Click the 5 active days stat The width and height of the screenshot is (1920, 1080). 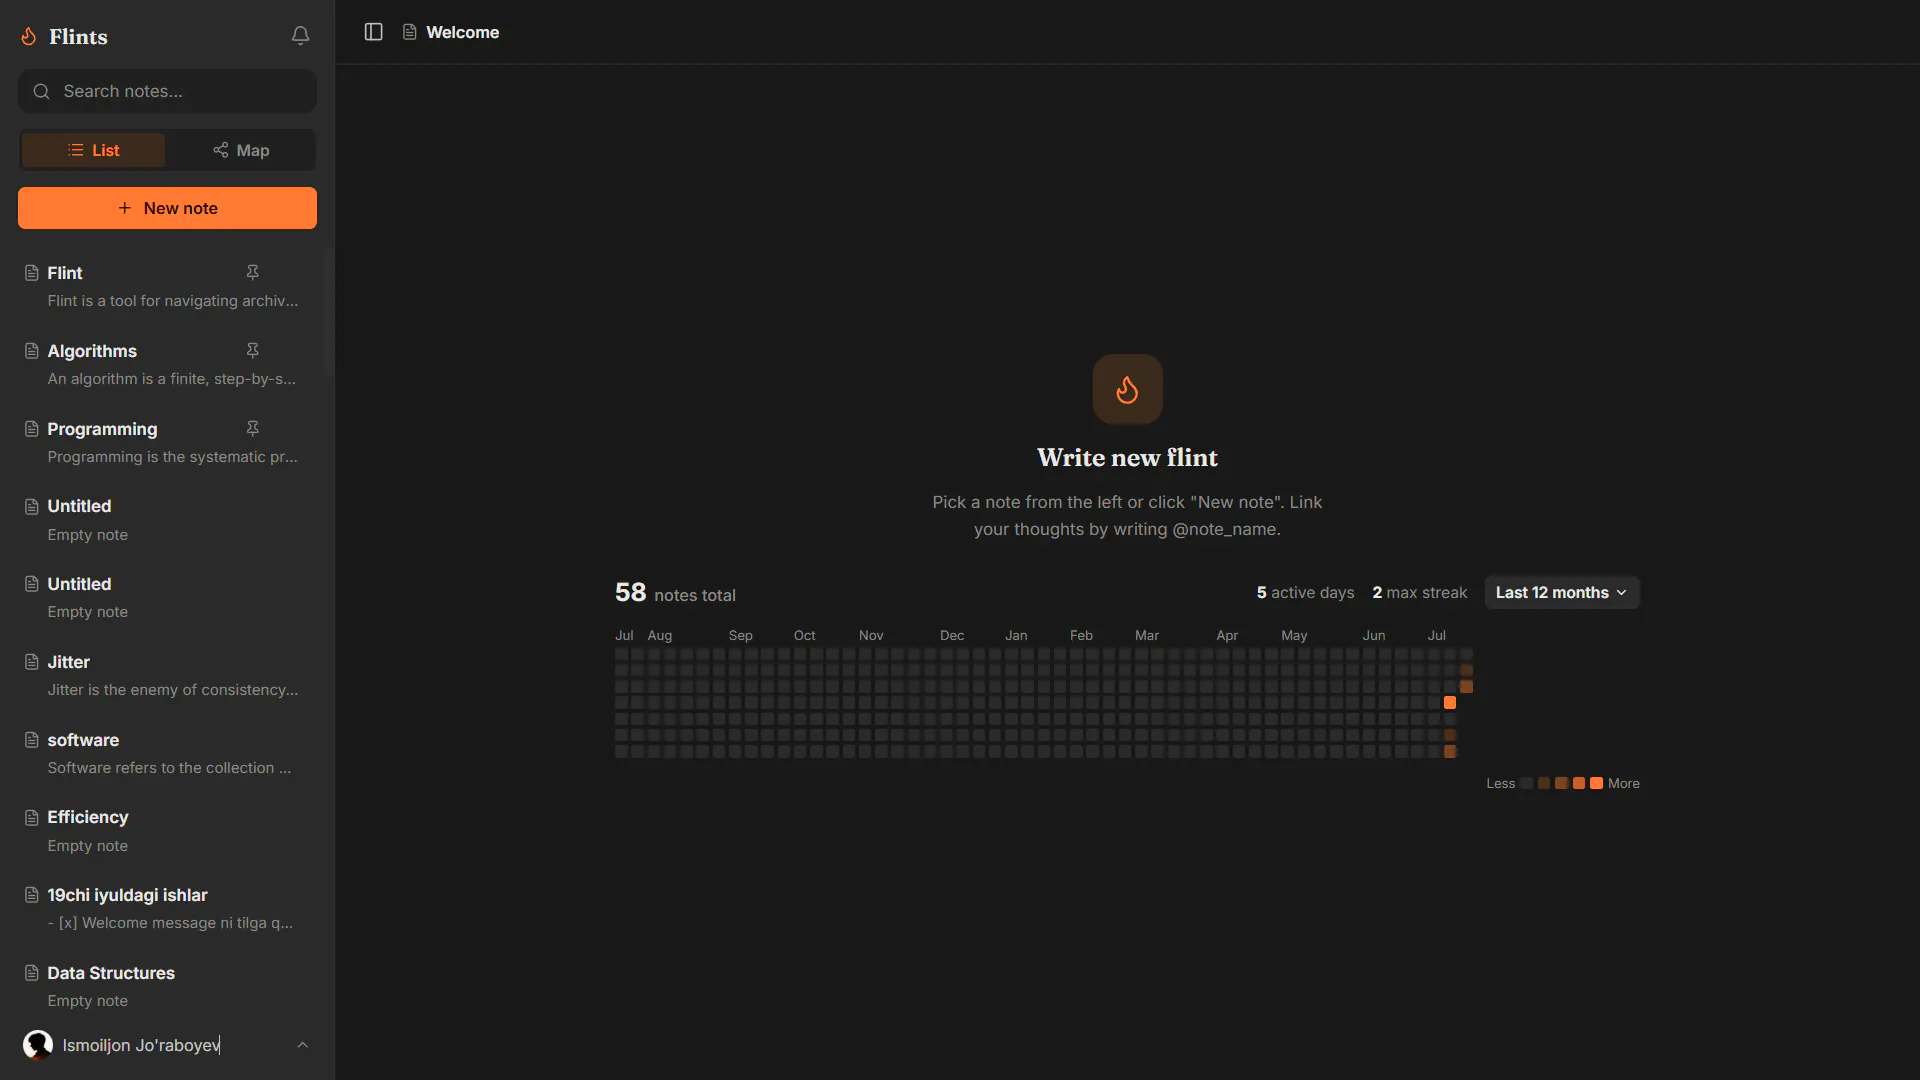click(1305, 592)
